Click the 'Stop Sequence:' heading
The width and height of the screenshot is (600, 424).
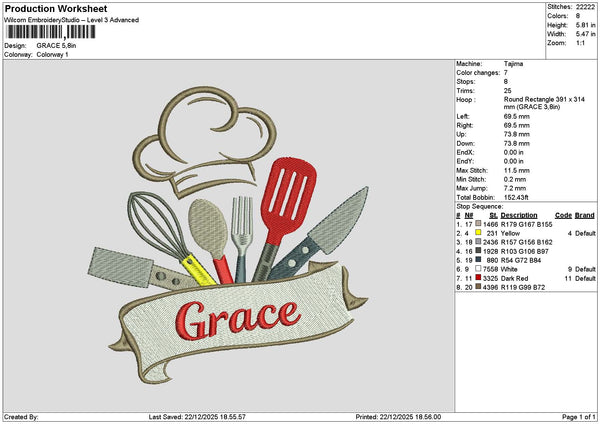click(479, 207)
